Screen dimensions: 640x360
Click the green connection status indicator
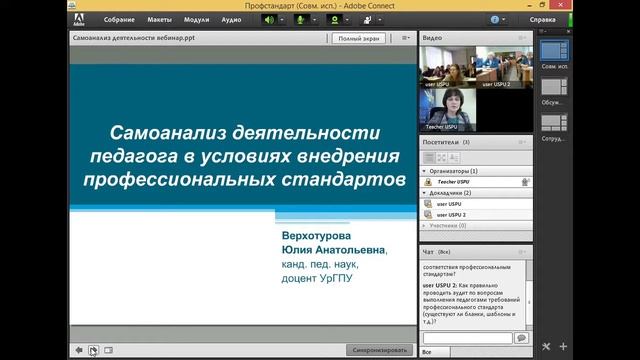point(570,20)
